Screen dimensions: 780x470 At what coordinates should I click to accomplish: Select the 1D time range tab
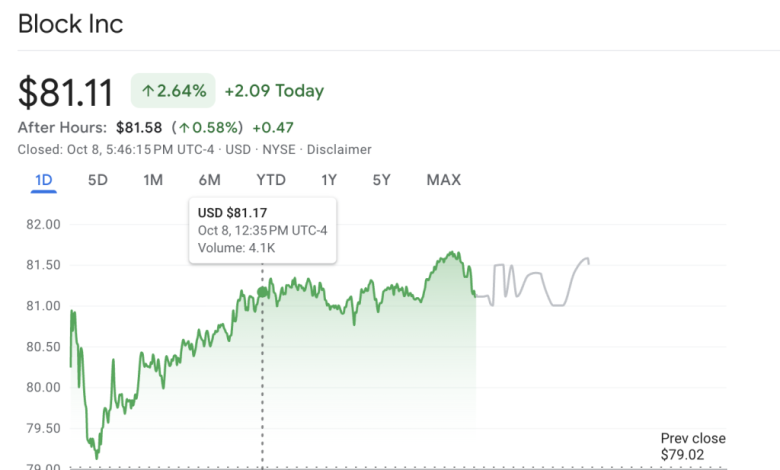[x=43, y=180]
